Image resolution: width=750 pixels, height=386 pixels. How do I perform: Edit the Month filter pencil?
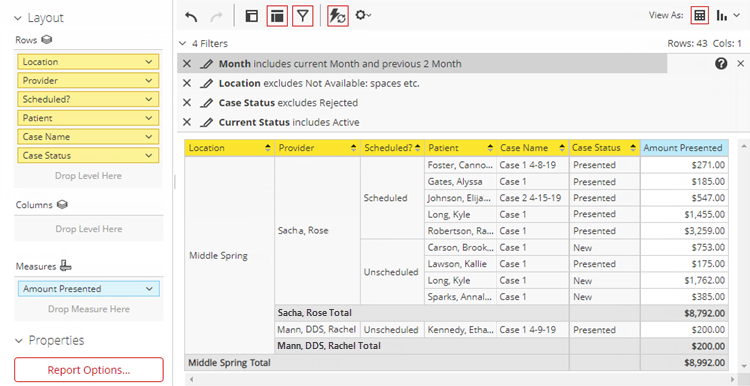coord(206,64)
